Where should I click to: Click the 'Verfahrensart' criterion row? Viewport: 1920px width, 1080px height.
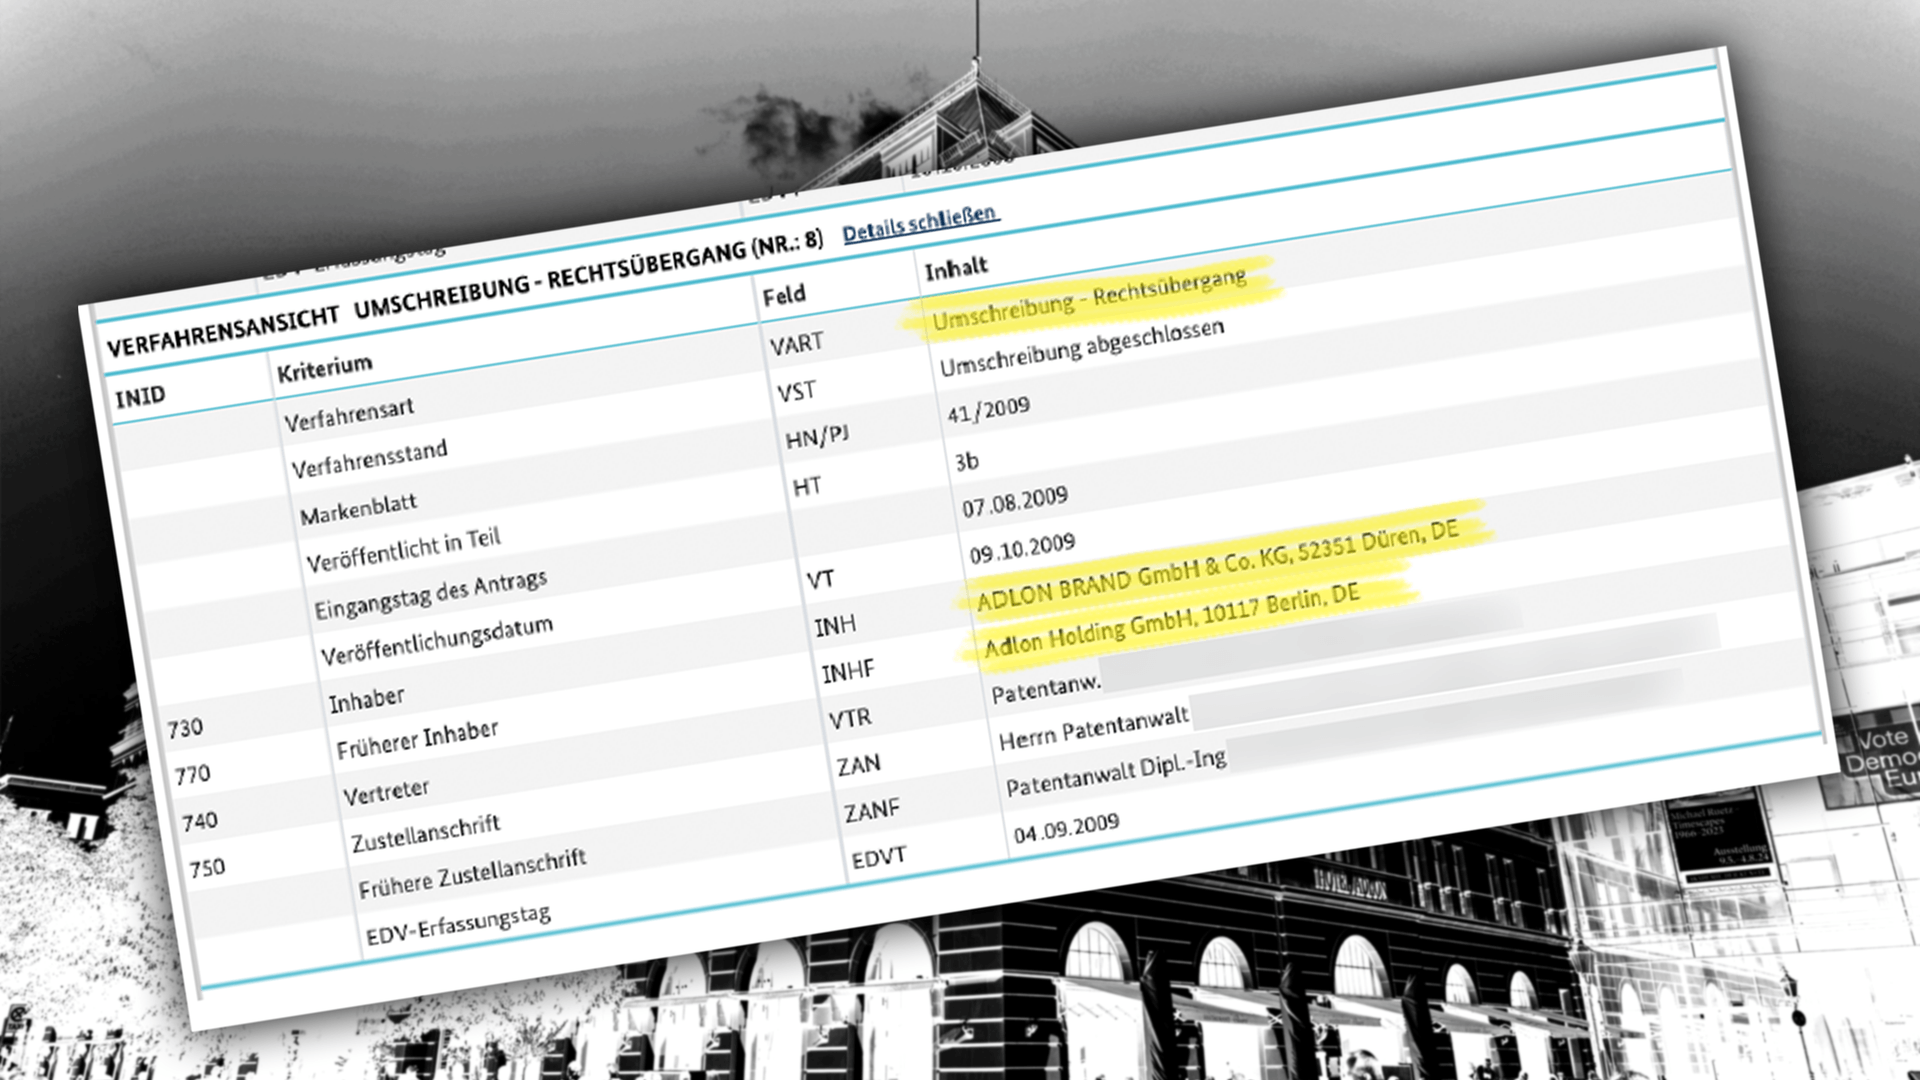[348, 414]
